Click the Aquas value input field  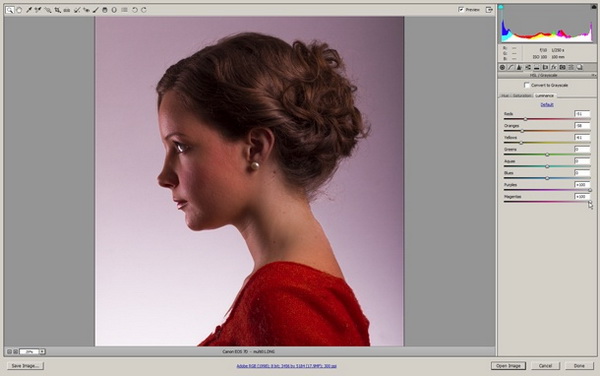582,161
